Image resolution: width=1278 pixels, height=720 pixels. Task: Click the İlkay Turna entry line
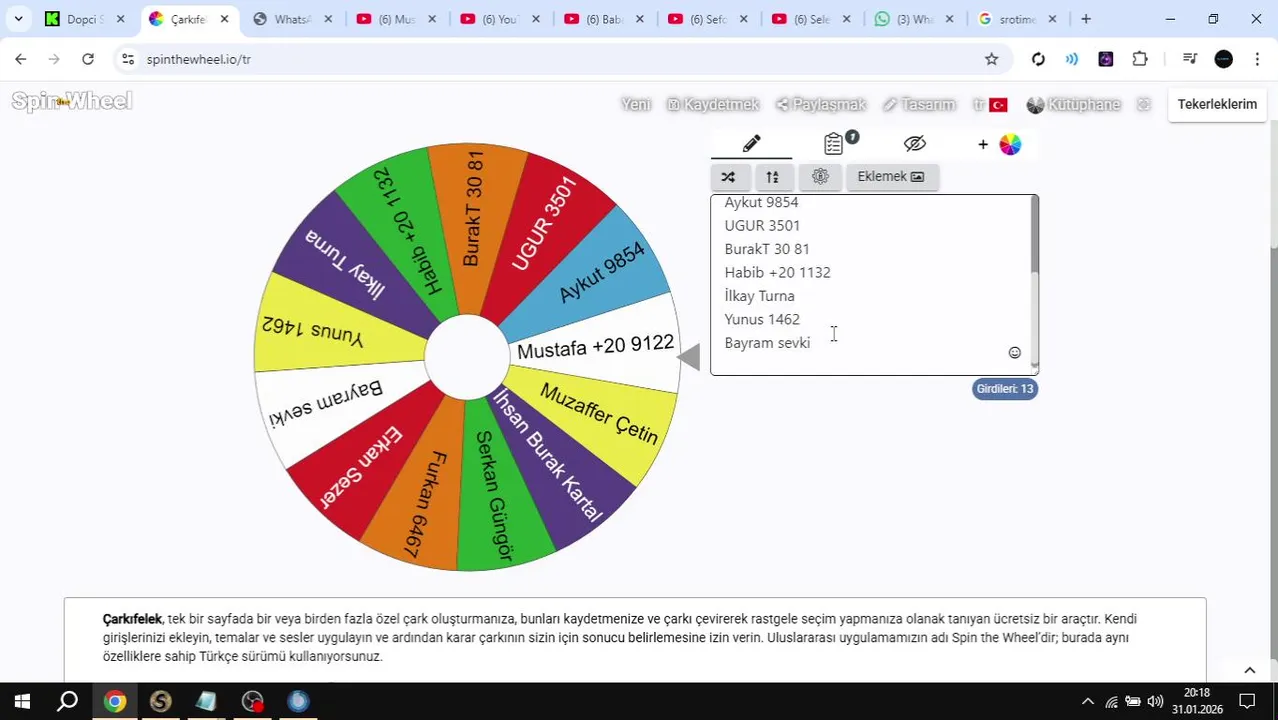click(x=759, y=296)
